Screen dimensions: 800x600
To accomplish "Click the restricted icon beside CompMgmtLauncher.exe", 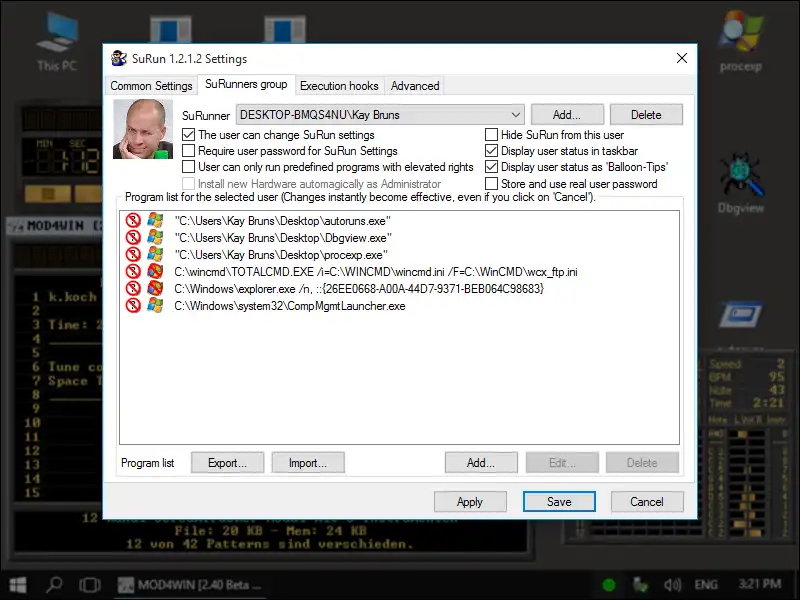I will tap(133, 306).
